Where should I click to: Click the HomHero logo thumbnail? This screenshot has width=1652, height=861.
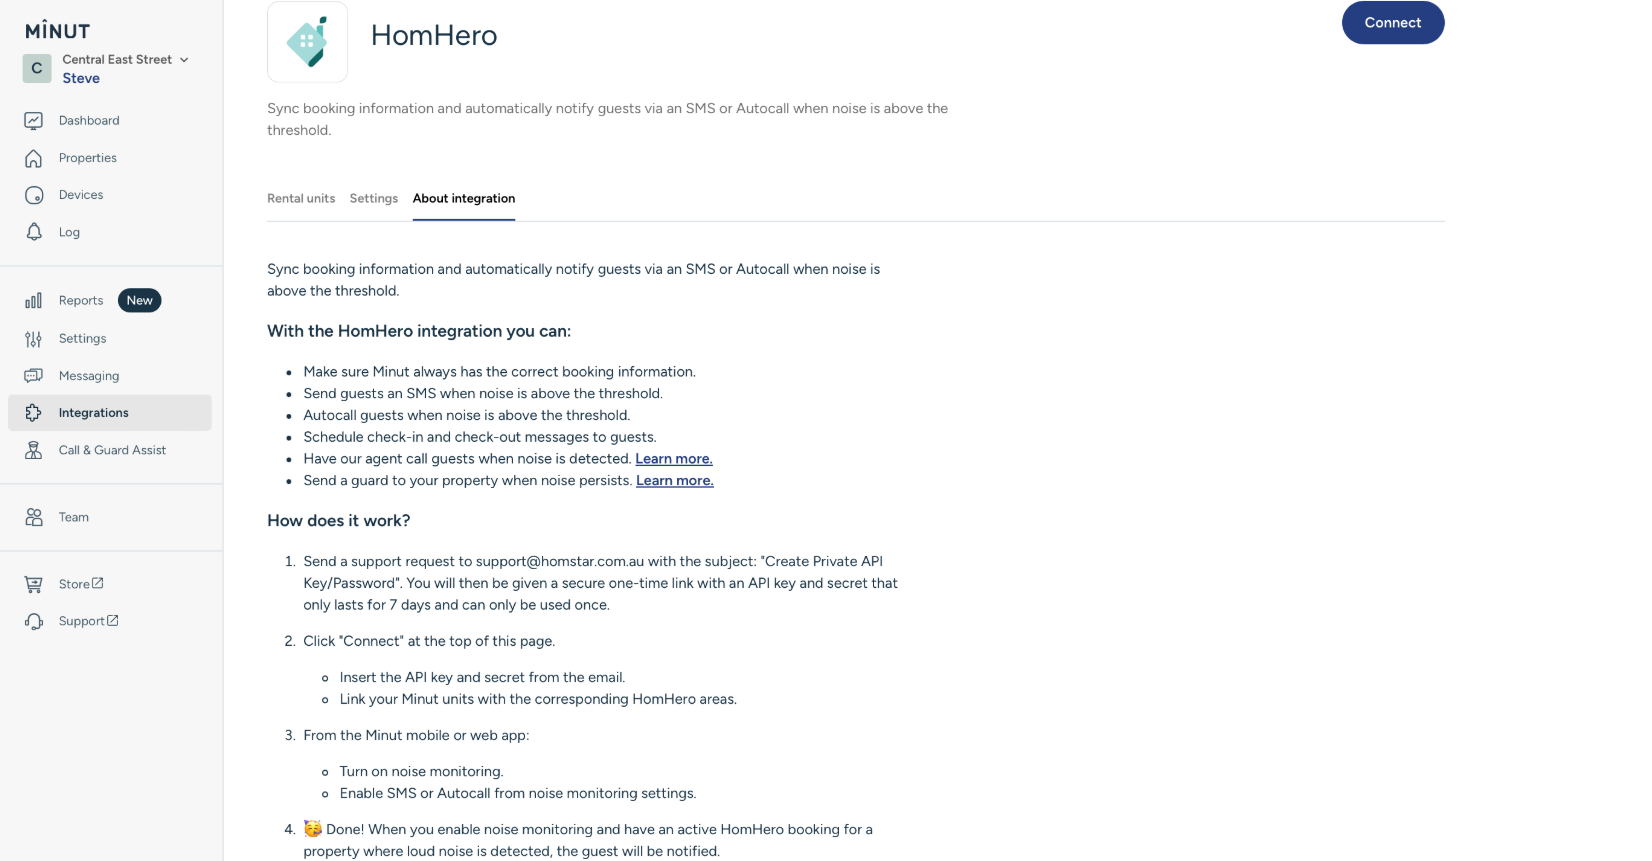coord(307,42)
